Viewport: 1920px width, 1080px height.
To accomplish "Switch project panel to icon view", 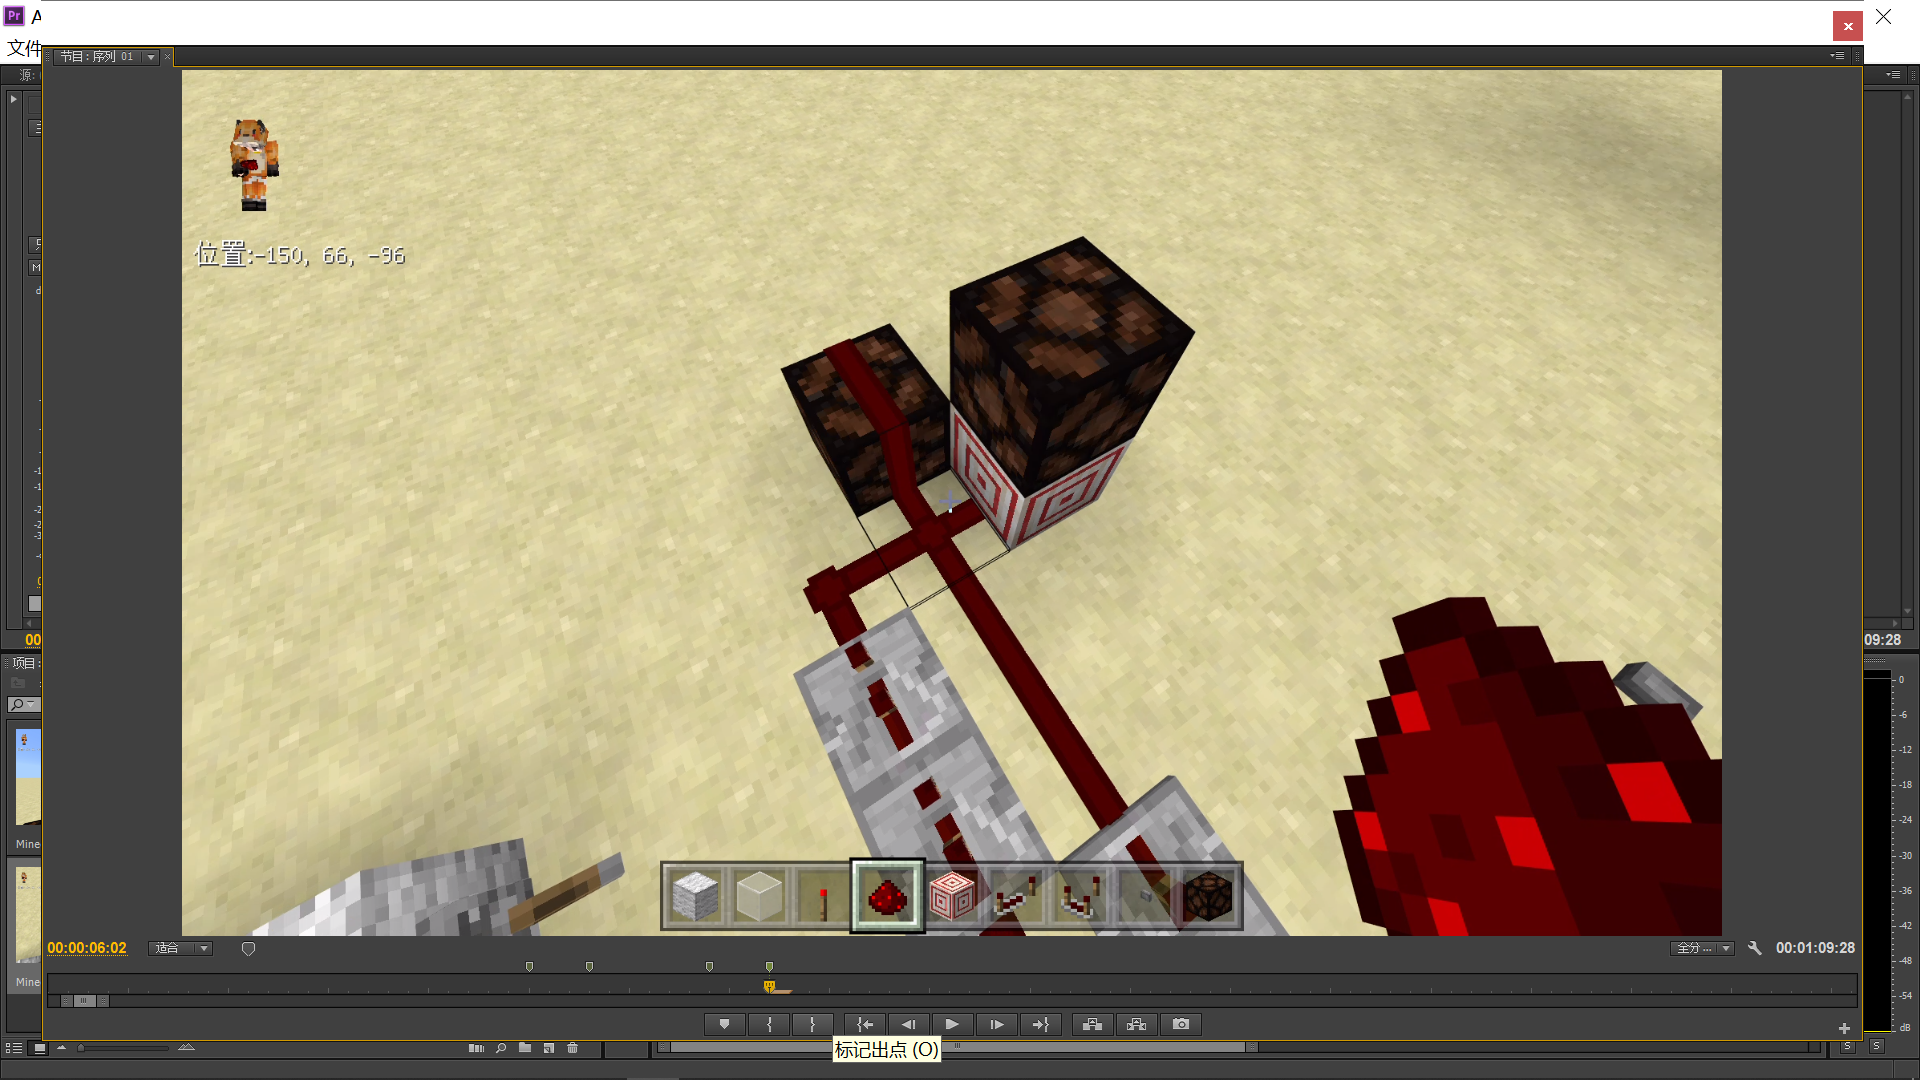I will click(x=39, y=1048).
